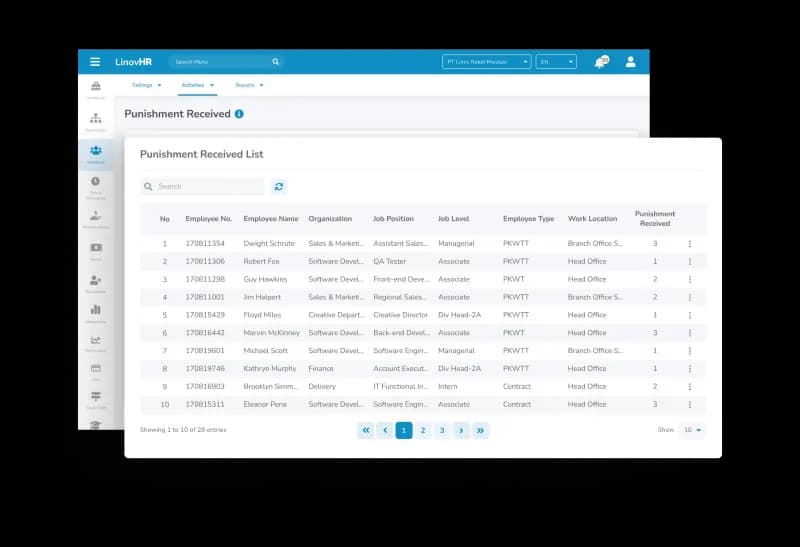This screenshot has width=800, height=547.
Task: Open the Activities menu tab
Action: pos(197,85)
